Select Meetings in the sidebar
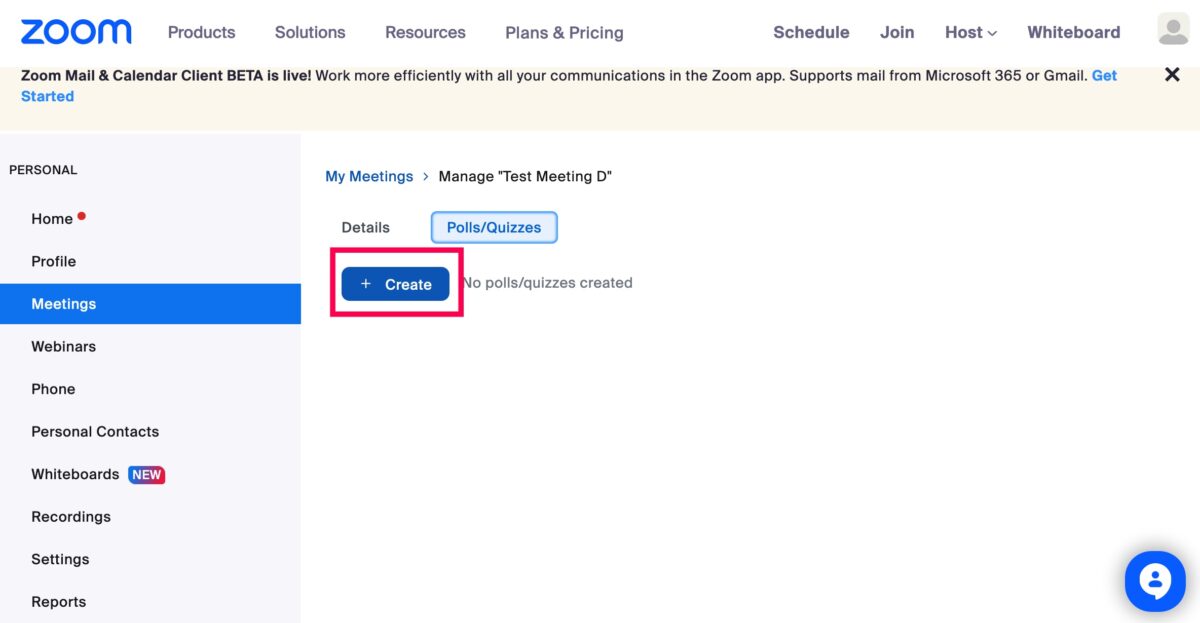The image size is (1200, 623). [150, 304]
